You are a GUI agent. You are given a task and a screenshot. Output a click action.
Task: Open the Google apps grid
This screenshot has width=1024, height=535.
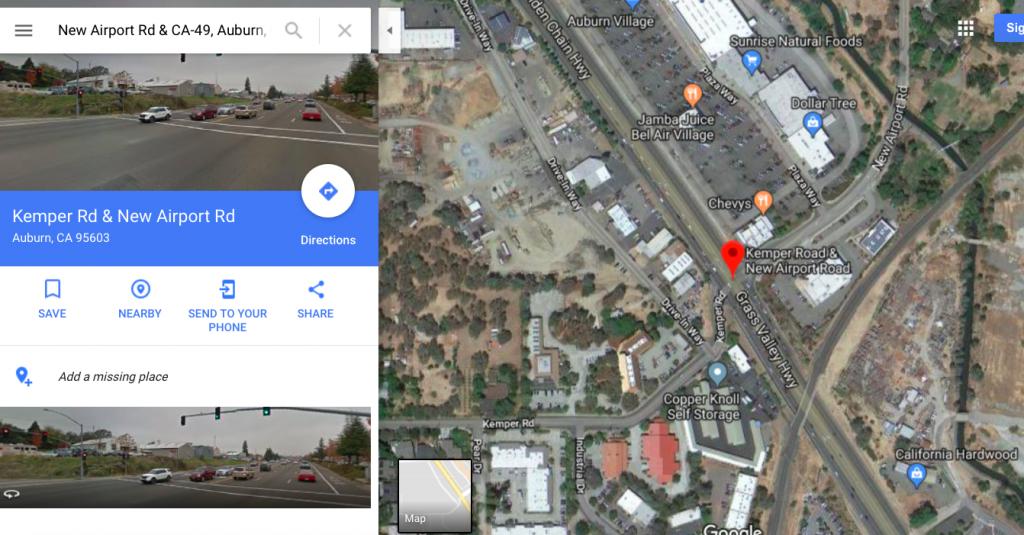pos(965,28)
